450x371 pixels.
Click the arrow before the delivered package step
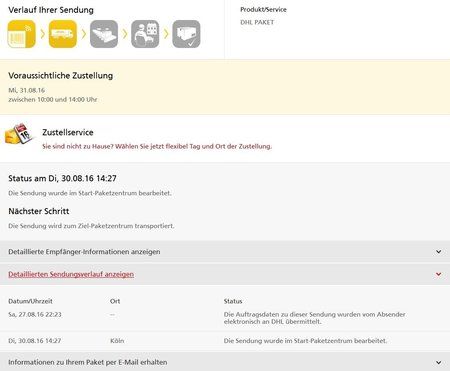[x=166, y=34]
